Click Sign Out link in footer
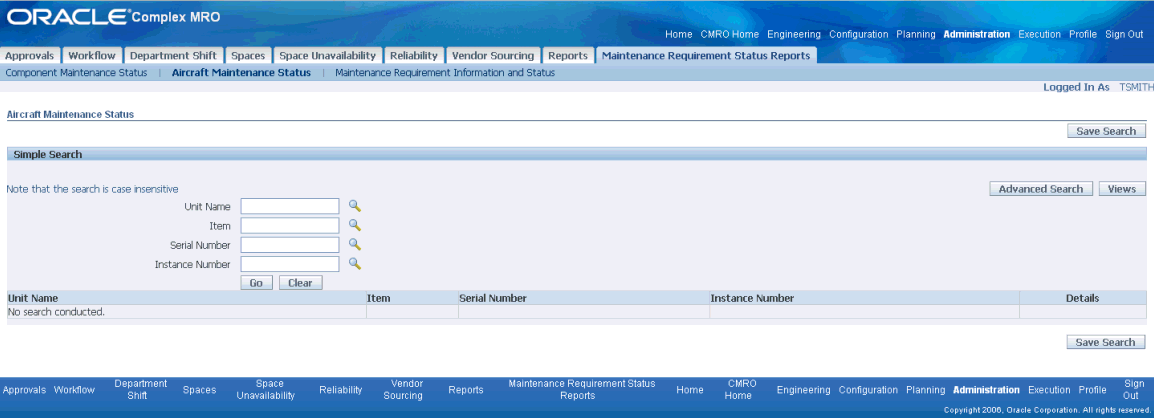Viewport: 1154px width, 418px height. pyautogui.click(x=1133, y=389)
